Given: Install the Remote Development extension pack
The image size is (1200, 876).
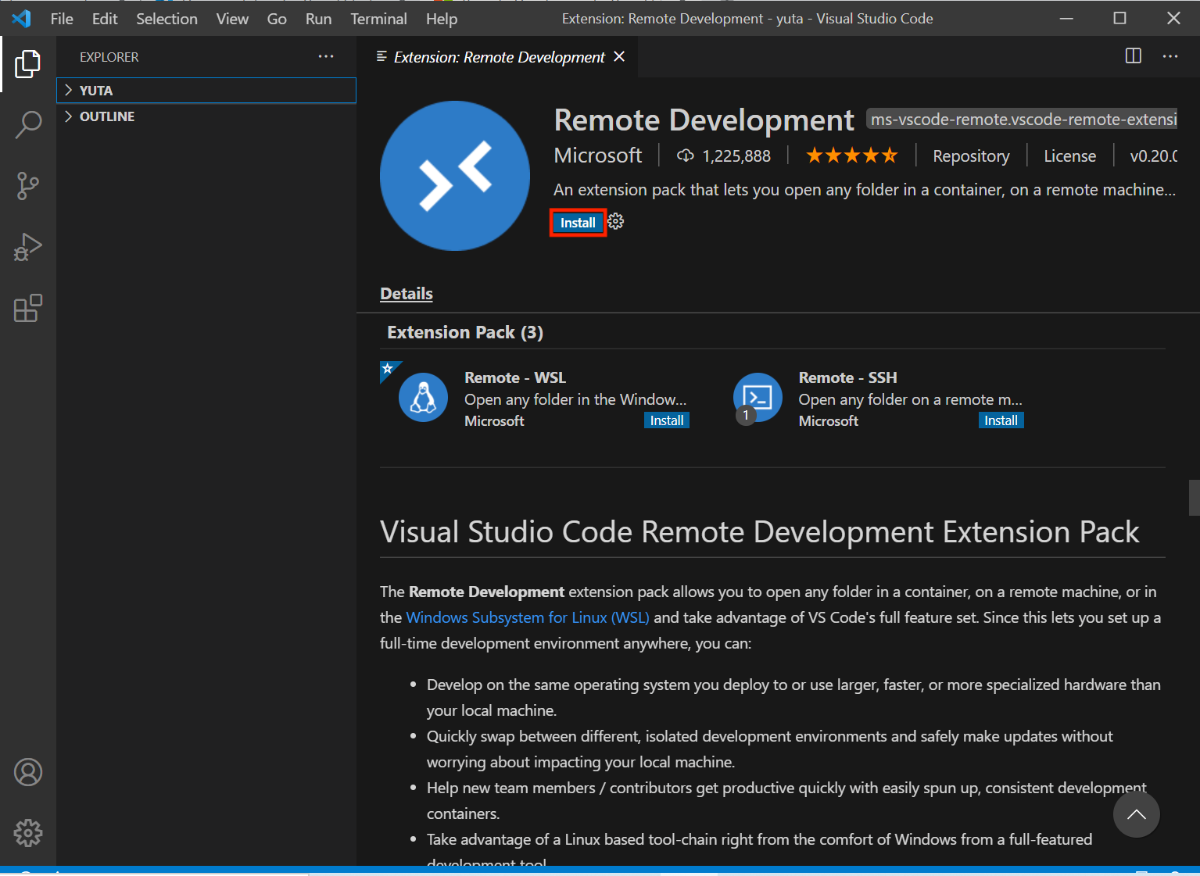Looking at the screenshot, I should click(578, 222).
